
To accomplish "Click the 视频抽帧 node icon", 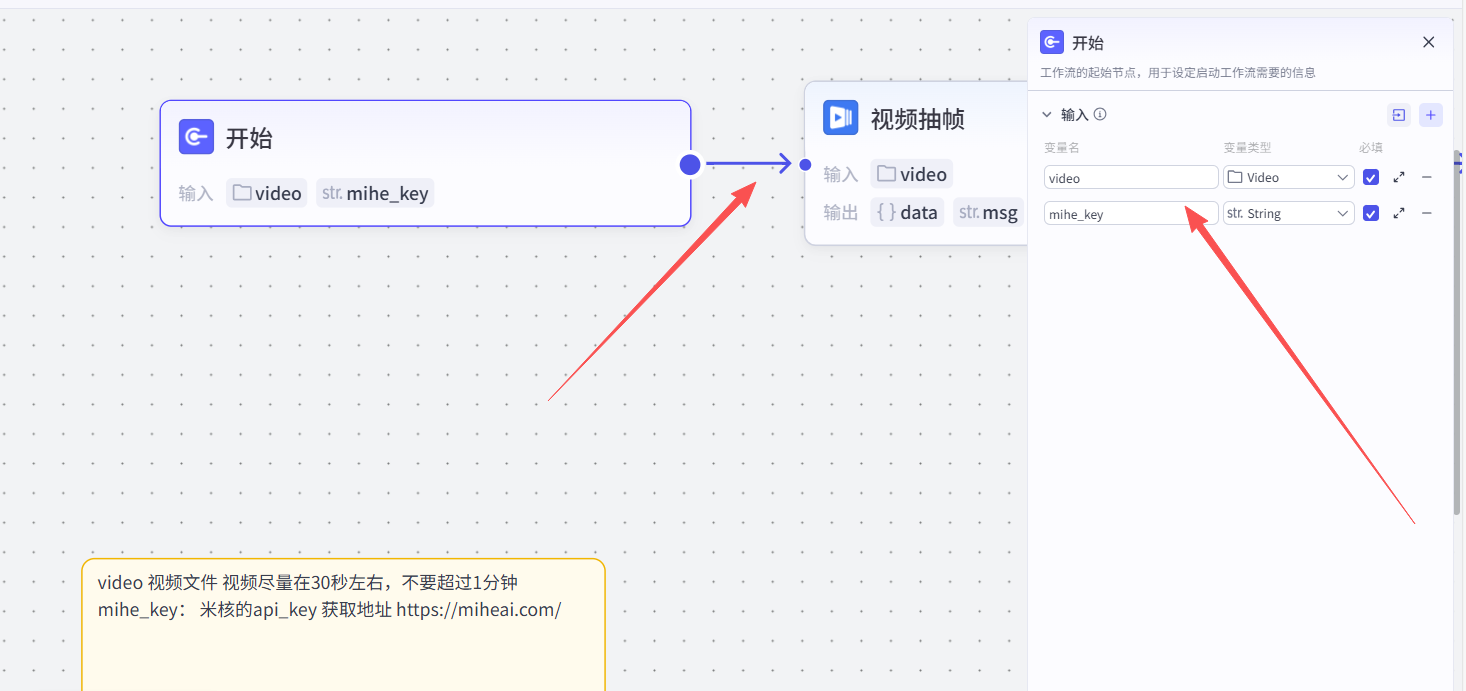I will point(840,118).
